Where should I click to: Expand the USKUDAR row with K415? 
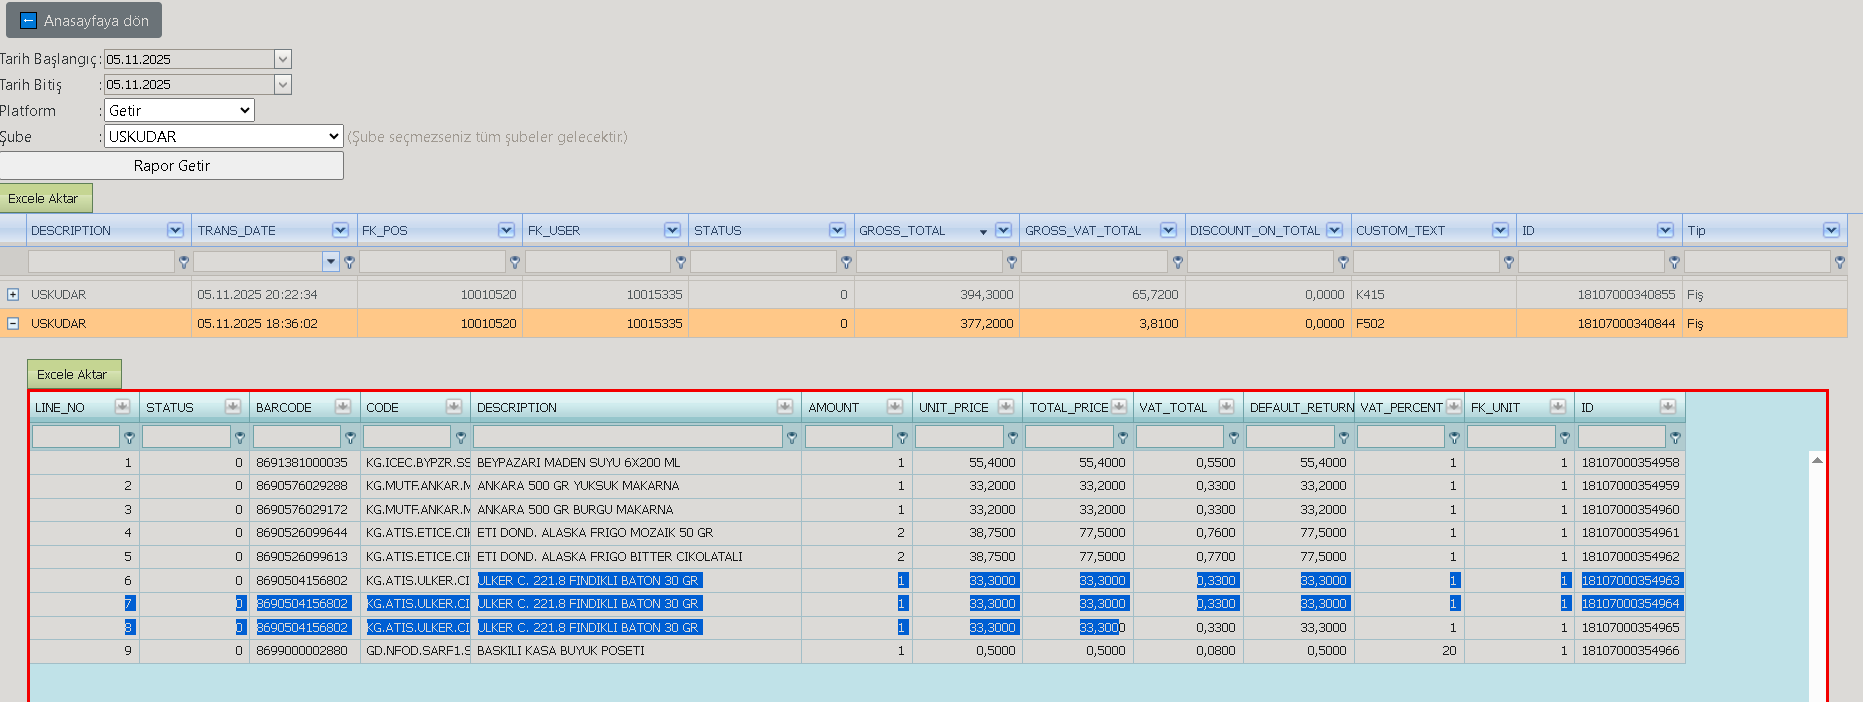coord(13,294)
